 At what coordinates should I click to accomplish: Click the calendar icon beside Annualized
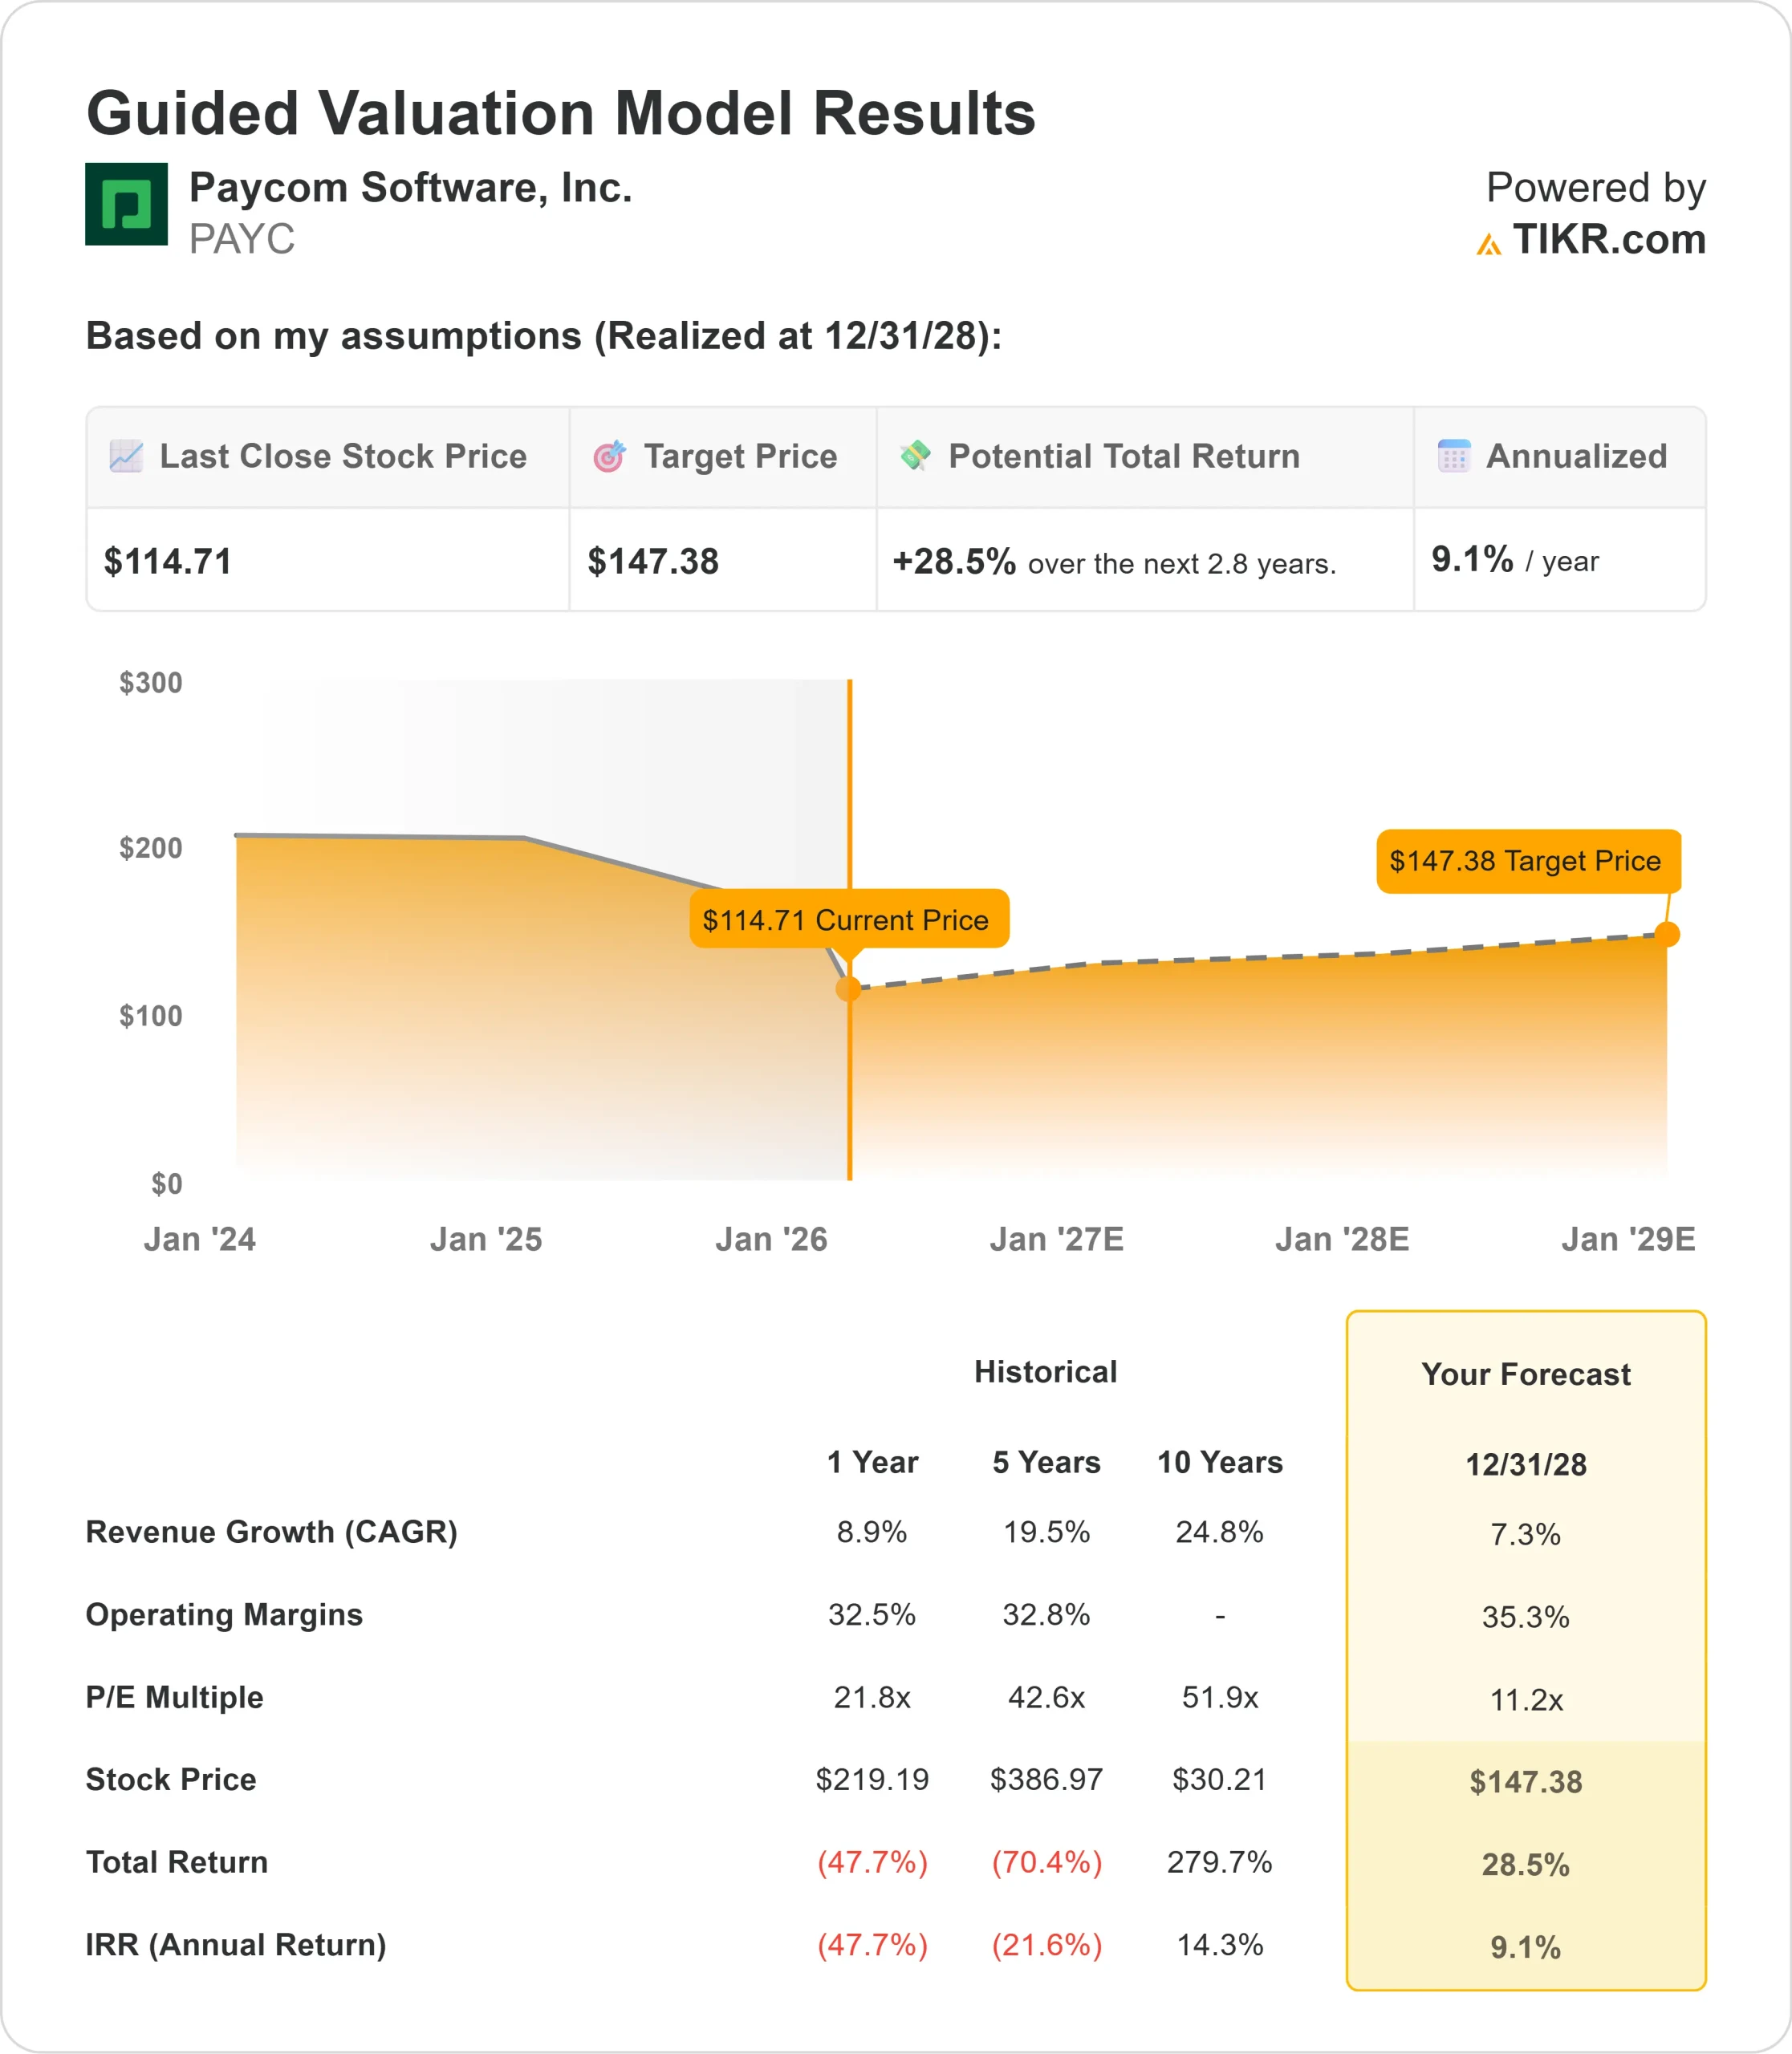tap(1453, 456)
